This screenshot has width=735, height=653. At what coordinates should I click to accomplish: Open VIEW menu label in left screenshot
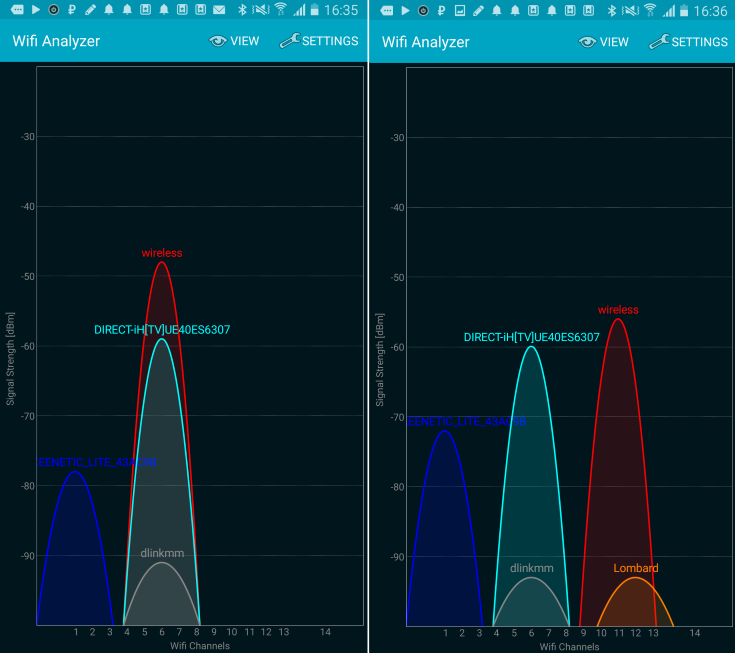[245, 41]
